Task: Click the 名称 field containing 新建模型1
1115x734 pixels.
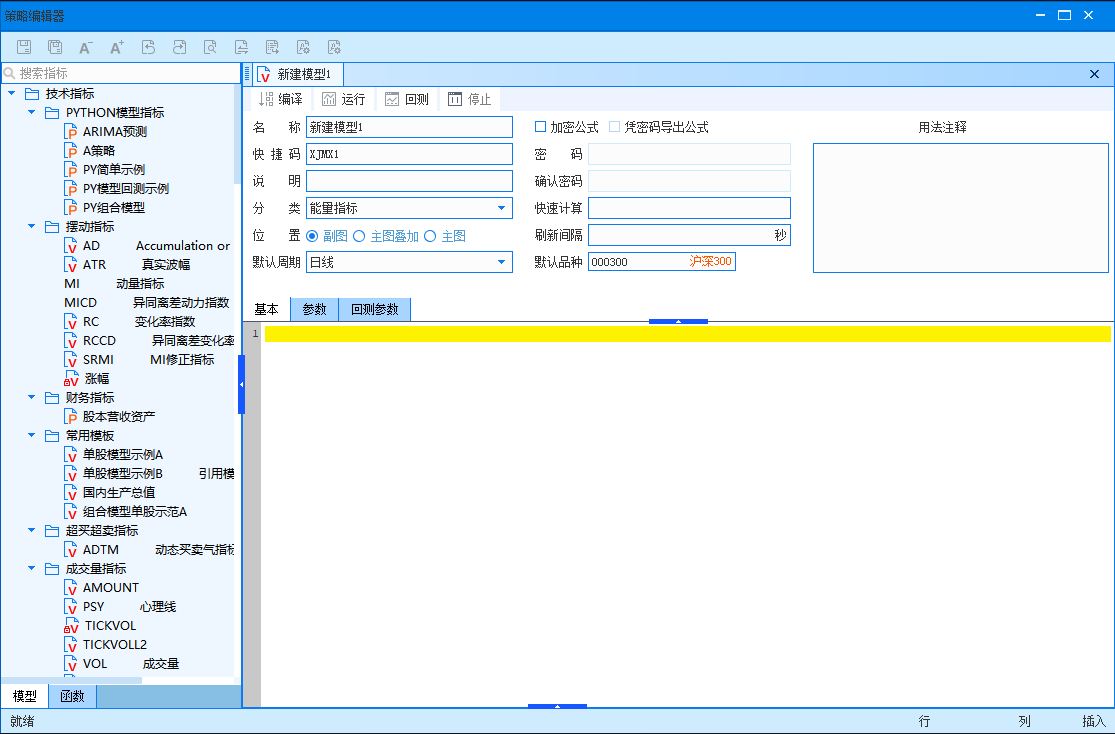Action: [x=410, y=127]
